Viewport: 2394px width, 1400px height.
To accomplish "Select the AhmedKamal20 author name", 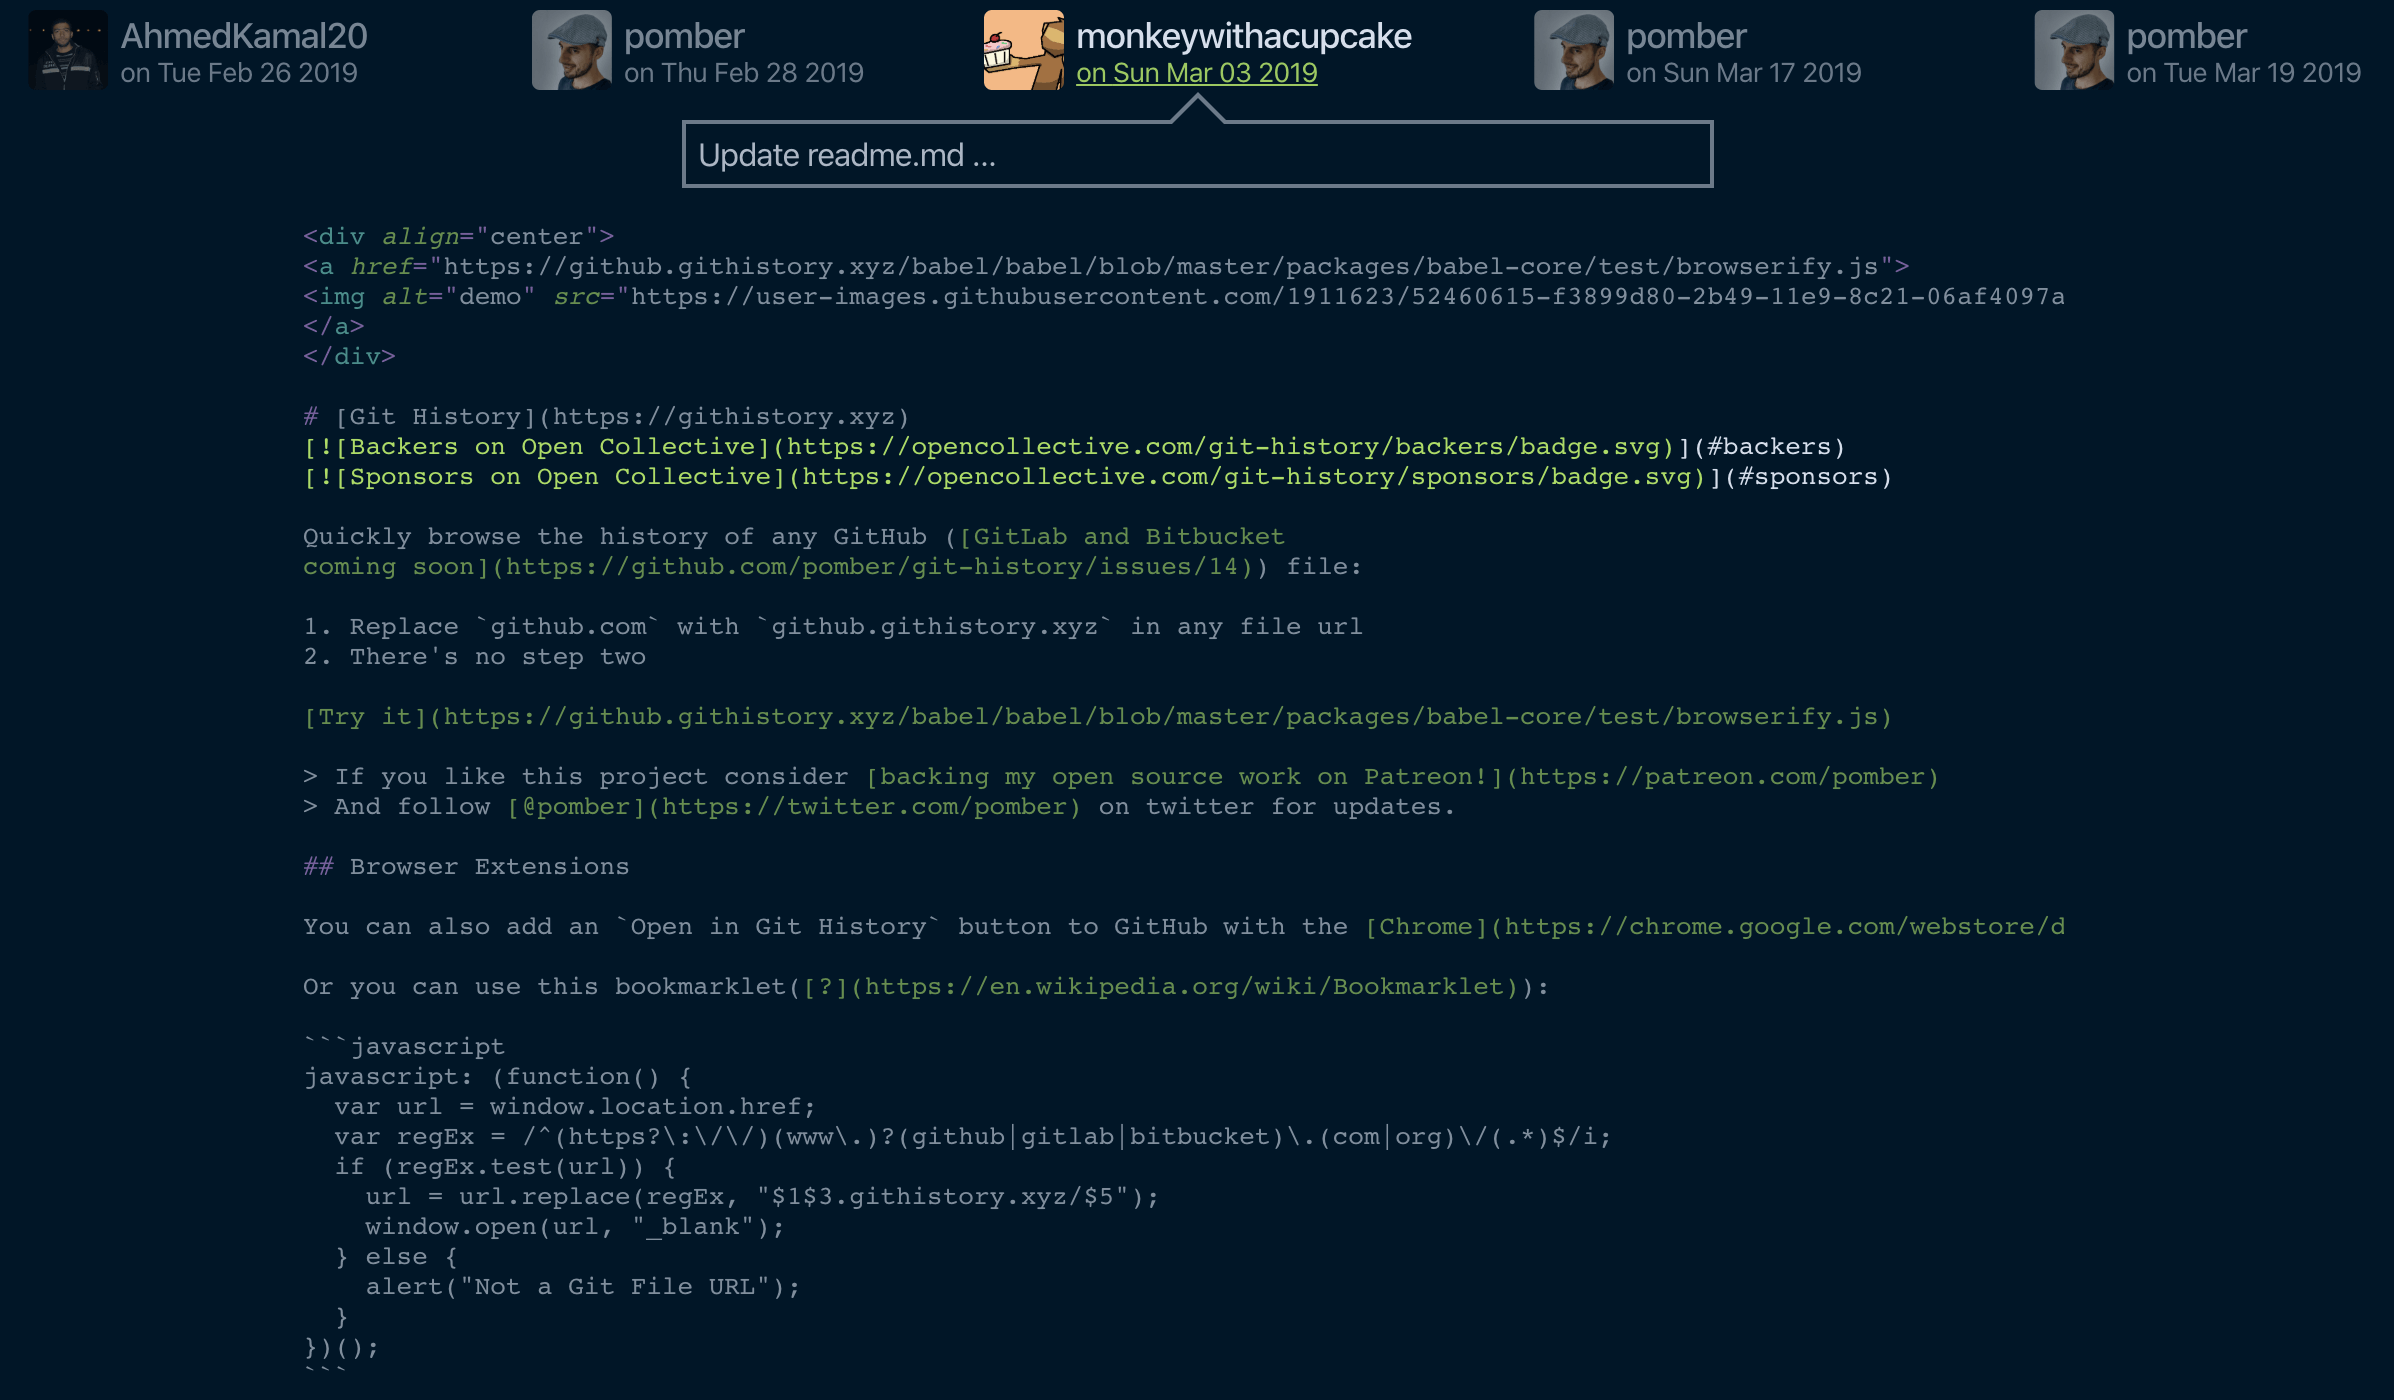I will coord(244,36).
